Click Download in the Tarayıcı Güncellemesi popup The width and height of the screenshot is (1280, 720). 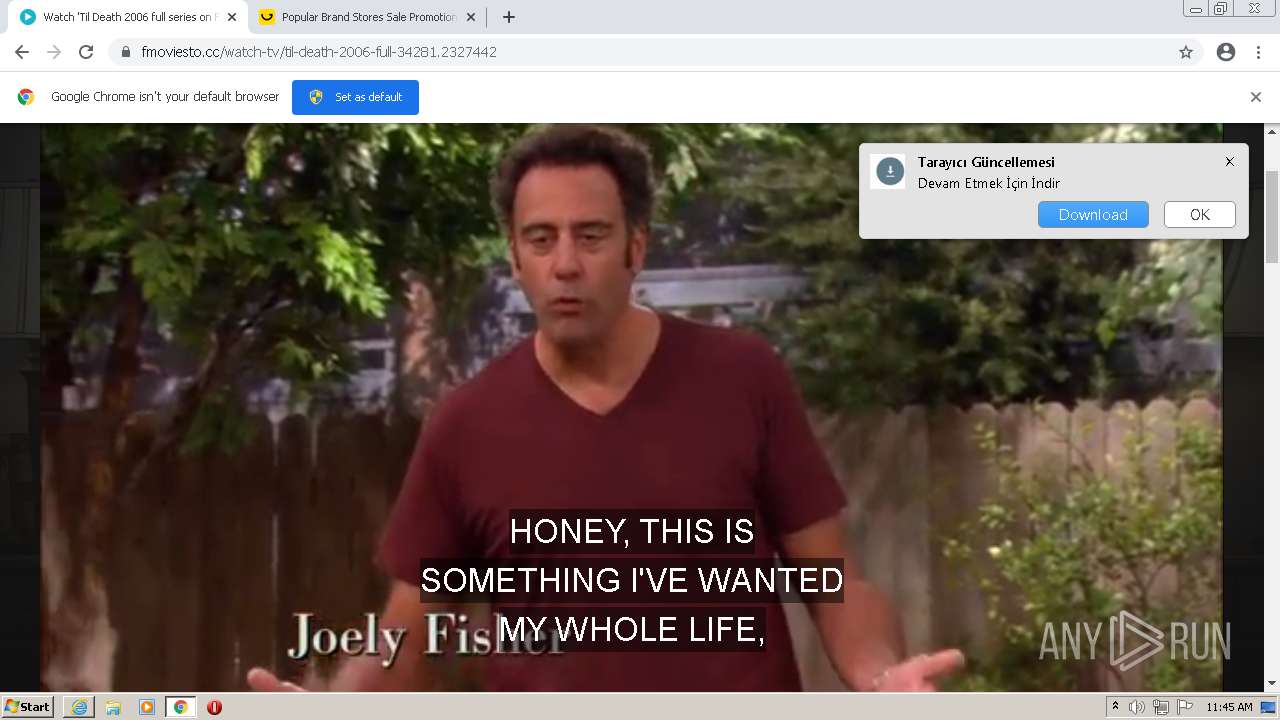pyautogui.click(x=1093, y=215)
